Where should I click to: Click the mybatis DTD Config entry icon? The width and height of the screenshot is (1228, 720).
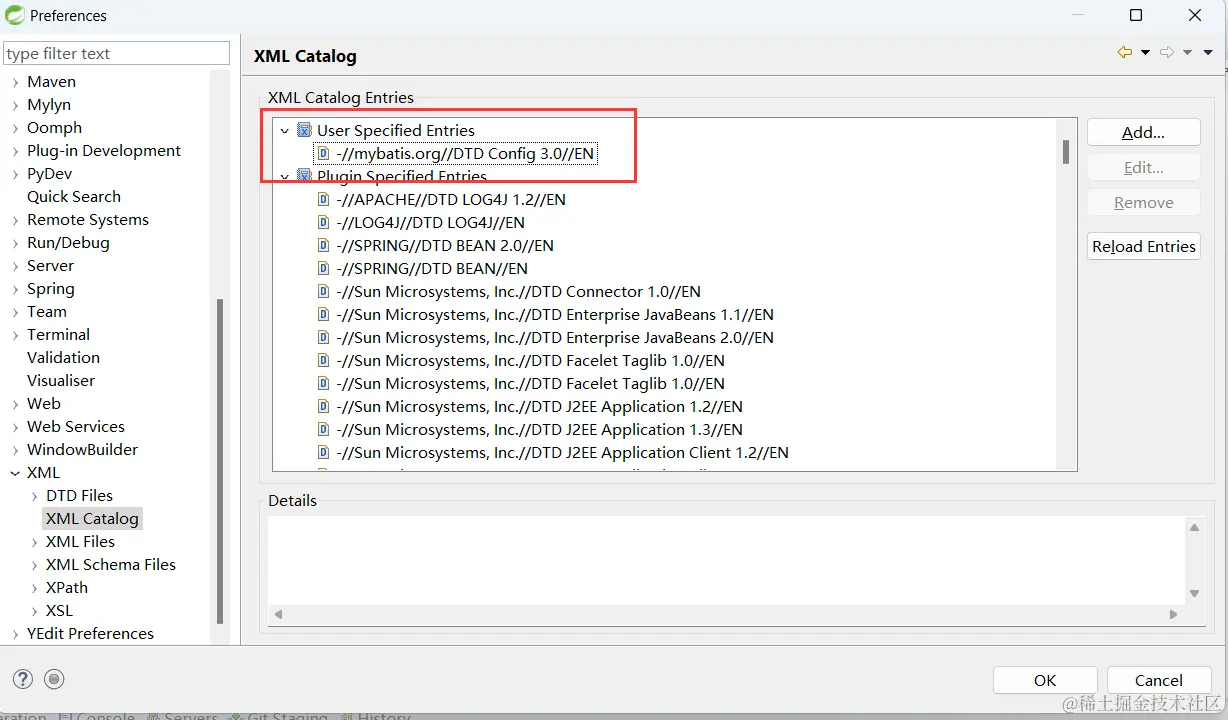pos(323,153)
